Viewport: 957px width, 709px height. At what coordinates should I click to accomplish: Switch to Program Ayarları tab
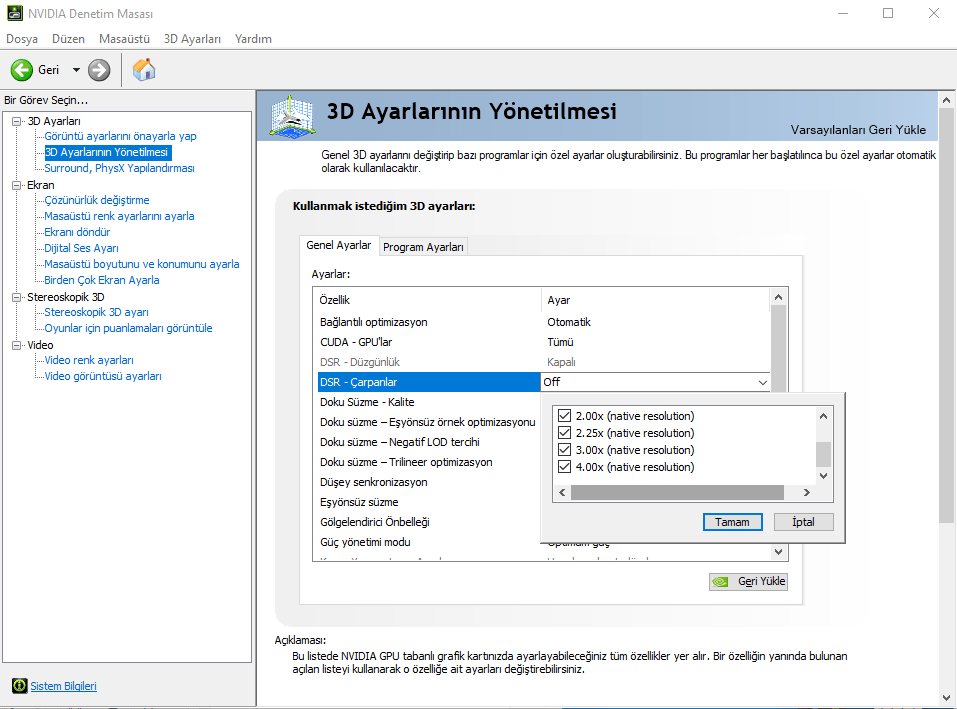(424, 247)
